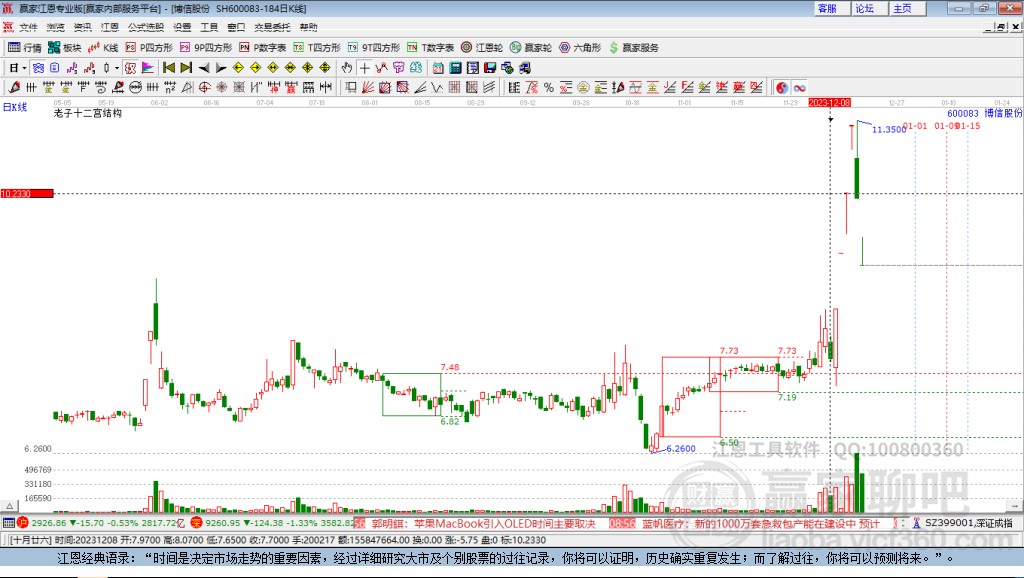Click the red 10.2330 price marker
The width and height of the screenshot is (1024, 578).
[27, 193]
